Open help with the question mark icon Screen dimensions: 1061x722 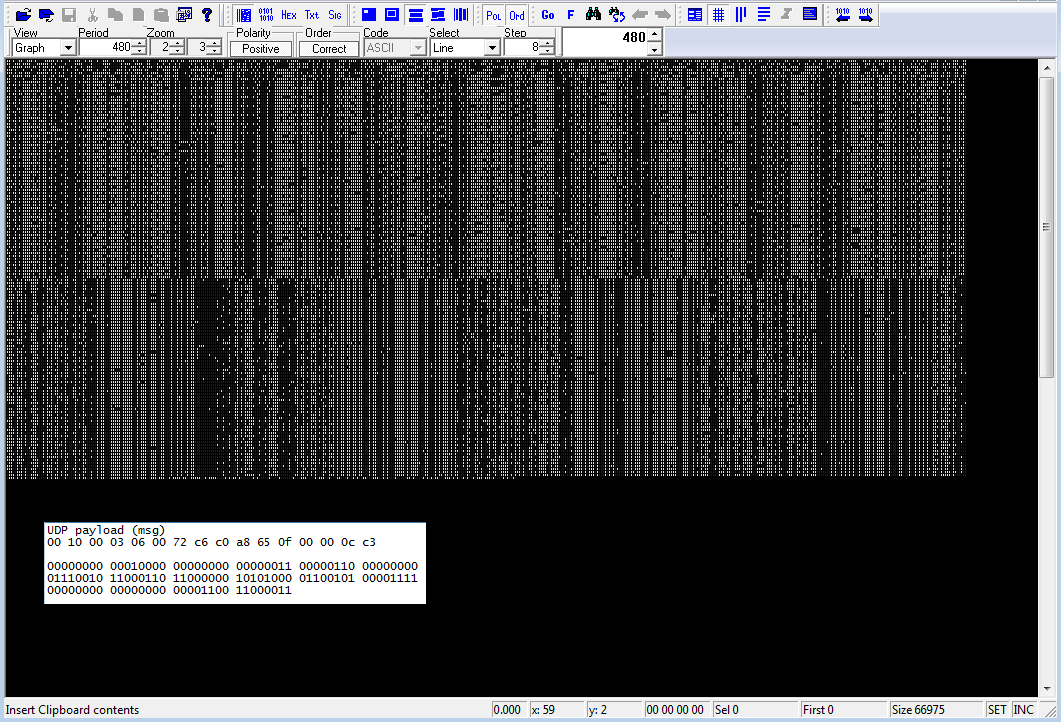[x=207, y=14]
